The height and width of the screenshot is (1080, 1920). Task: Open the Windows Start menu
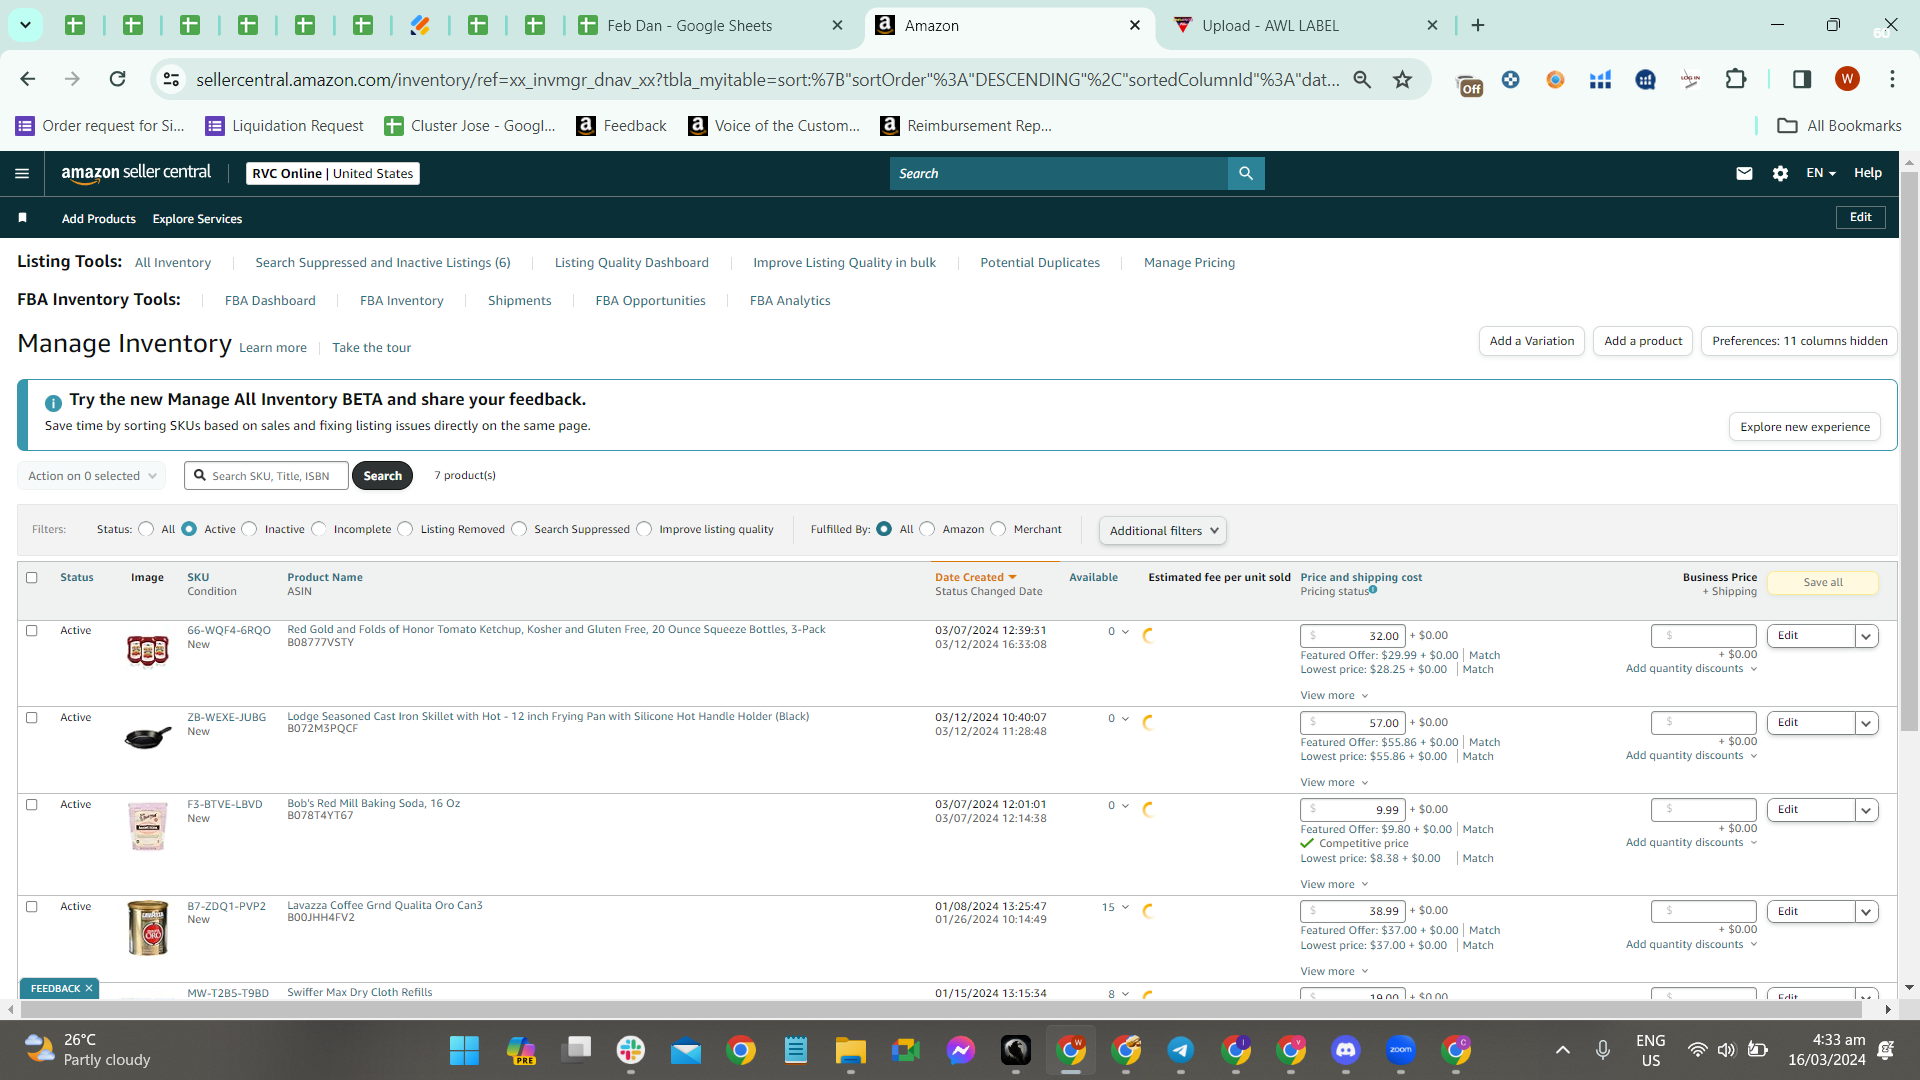pos(464,1050)
